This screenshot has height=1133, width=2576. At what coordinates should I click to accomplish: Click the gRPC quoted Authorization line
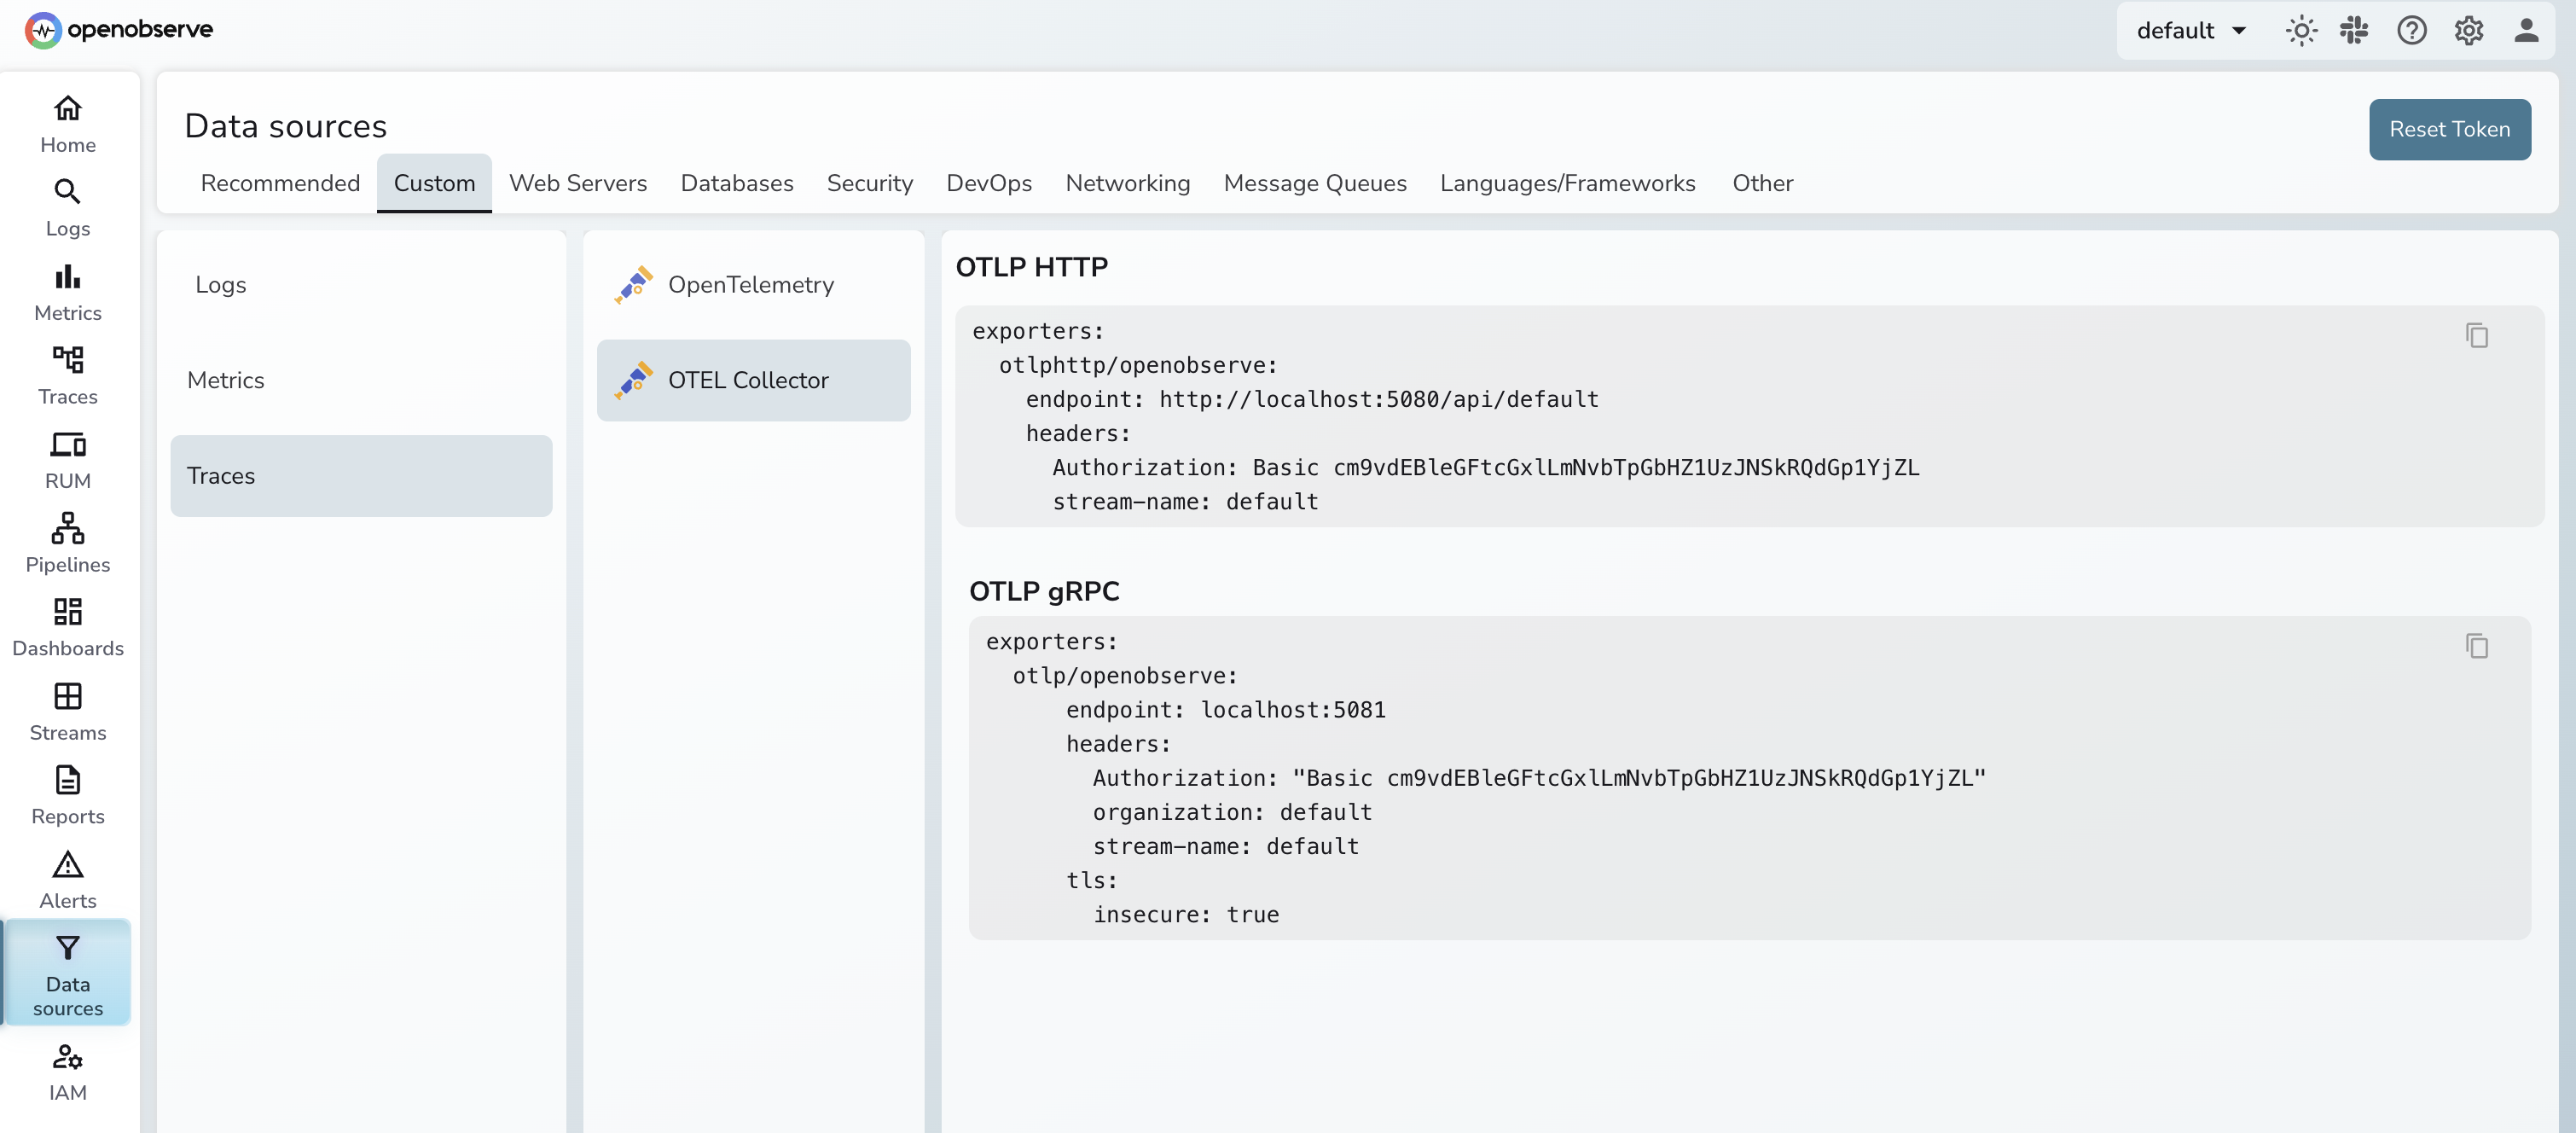point(1539,778)
